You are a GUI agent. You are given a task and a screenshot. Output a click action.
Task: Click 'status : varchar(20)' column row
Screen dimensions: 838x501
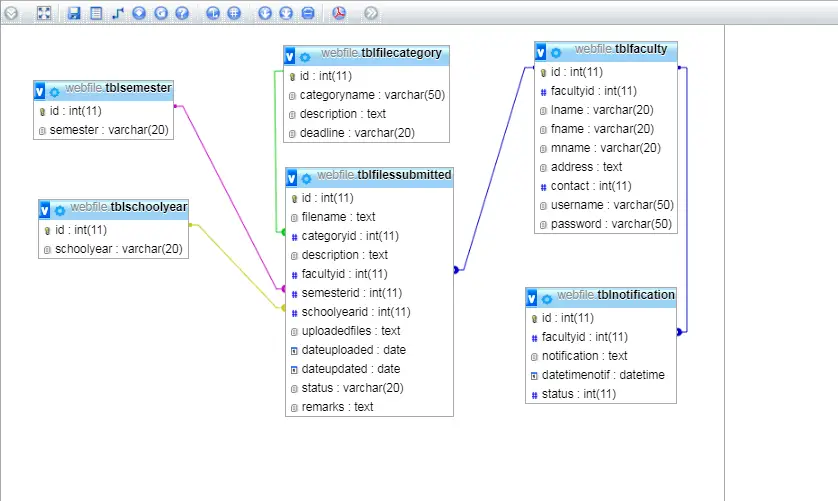pos(369,388)
